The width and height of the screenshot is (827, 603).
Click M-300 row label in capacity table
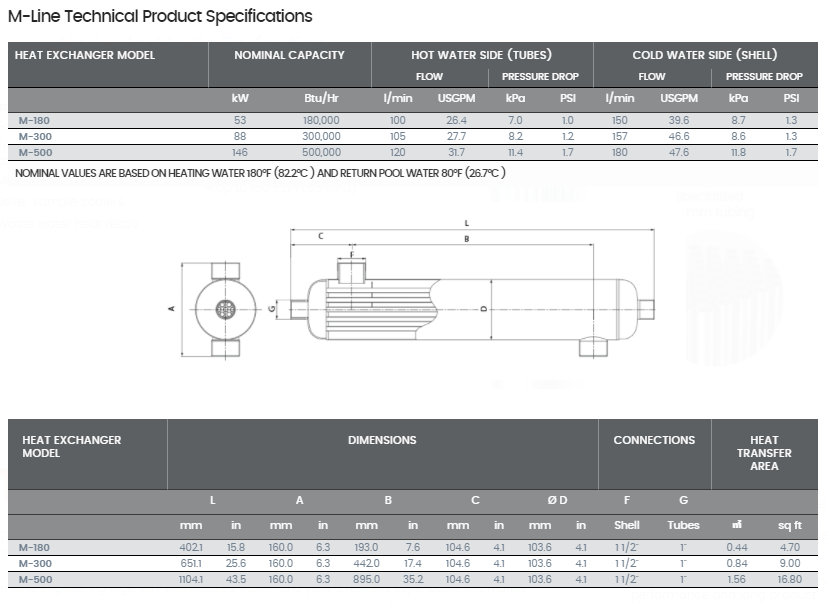[35, 137]
